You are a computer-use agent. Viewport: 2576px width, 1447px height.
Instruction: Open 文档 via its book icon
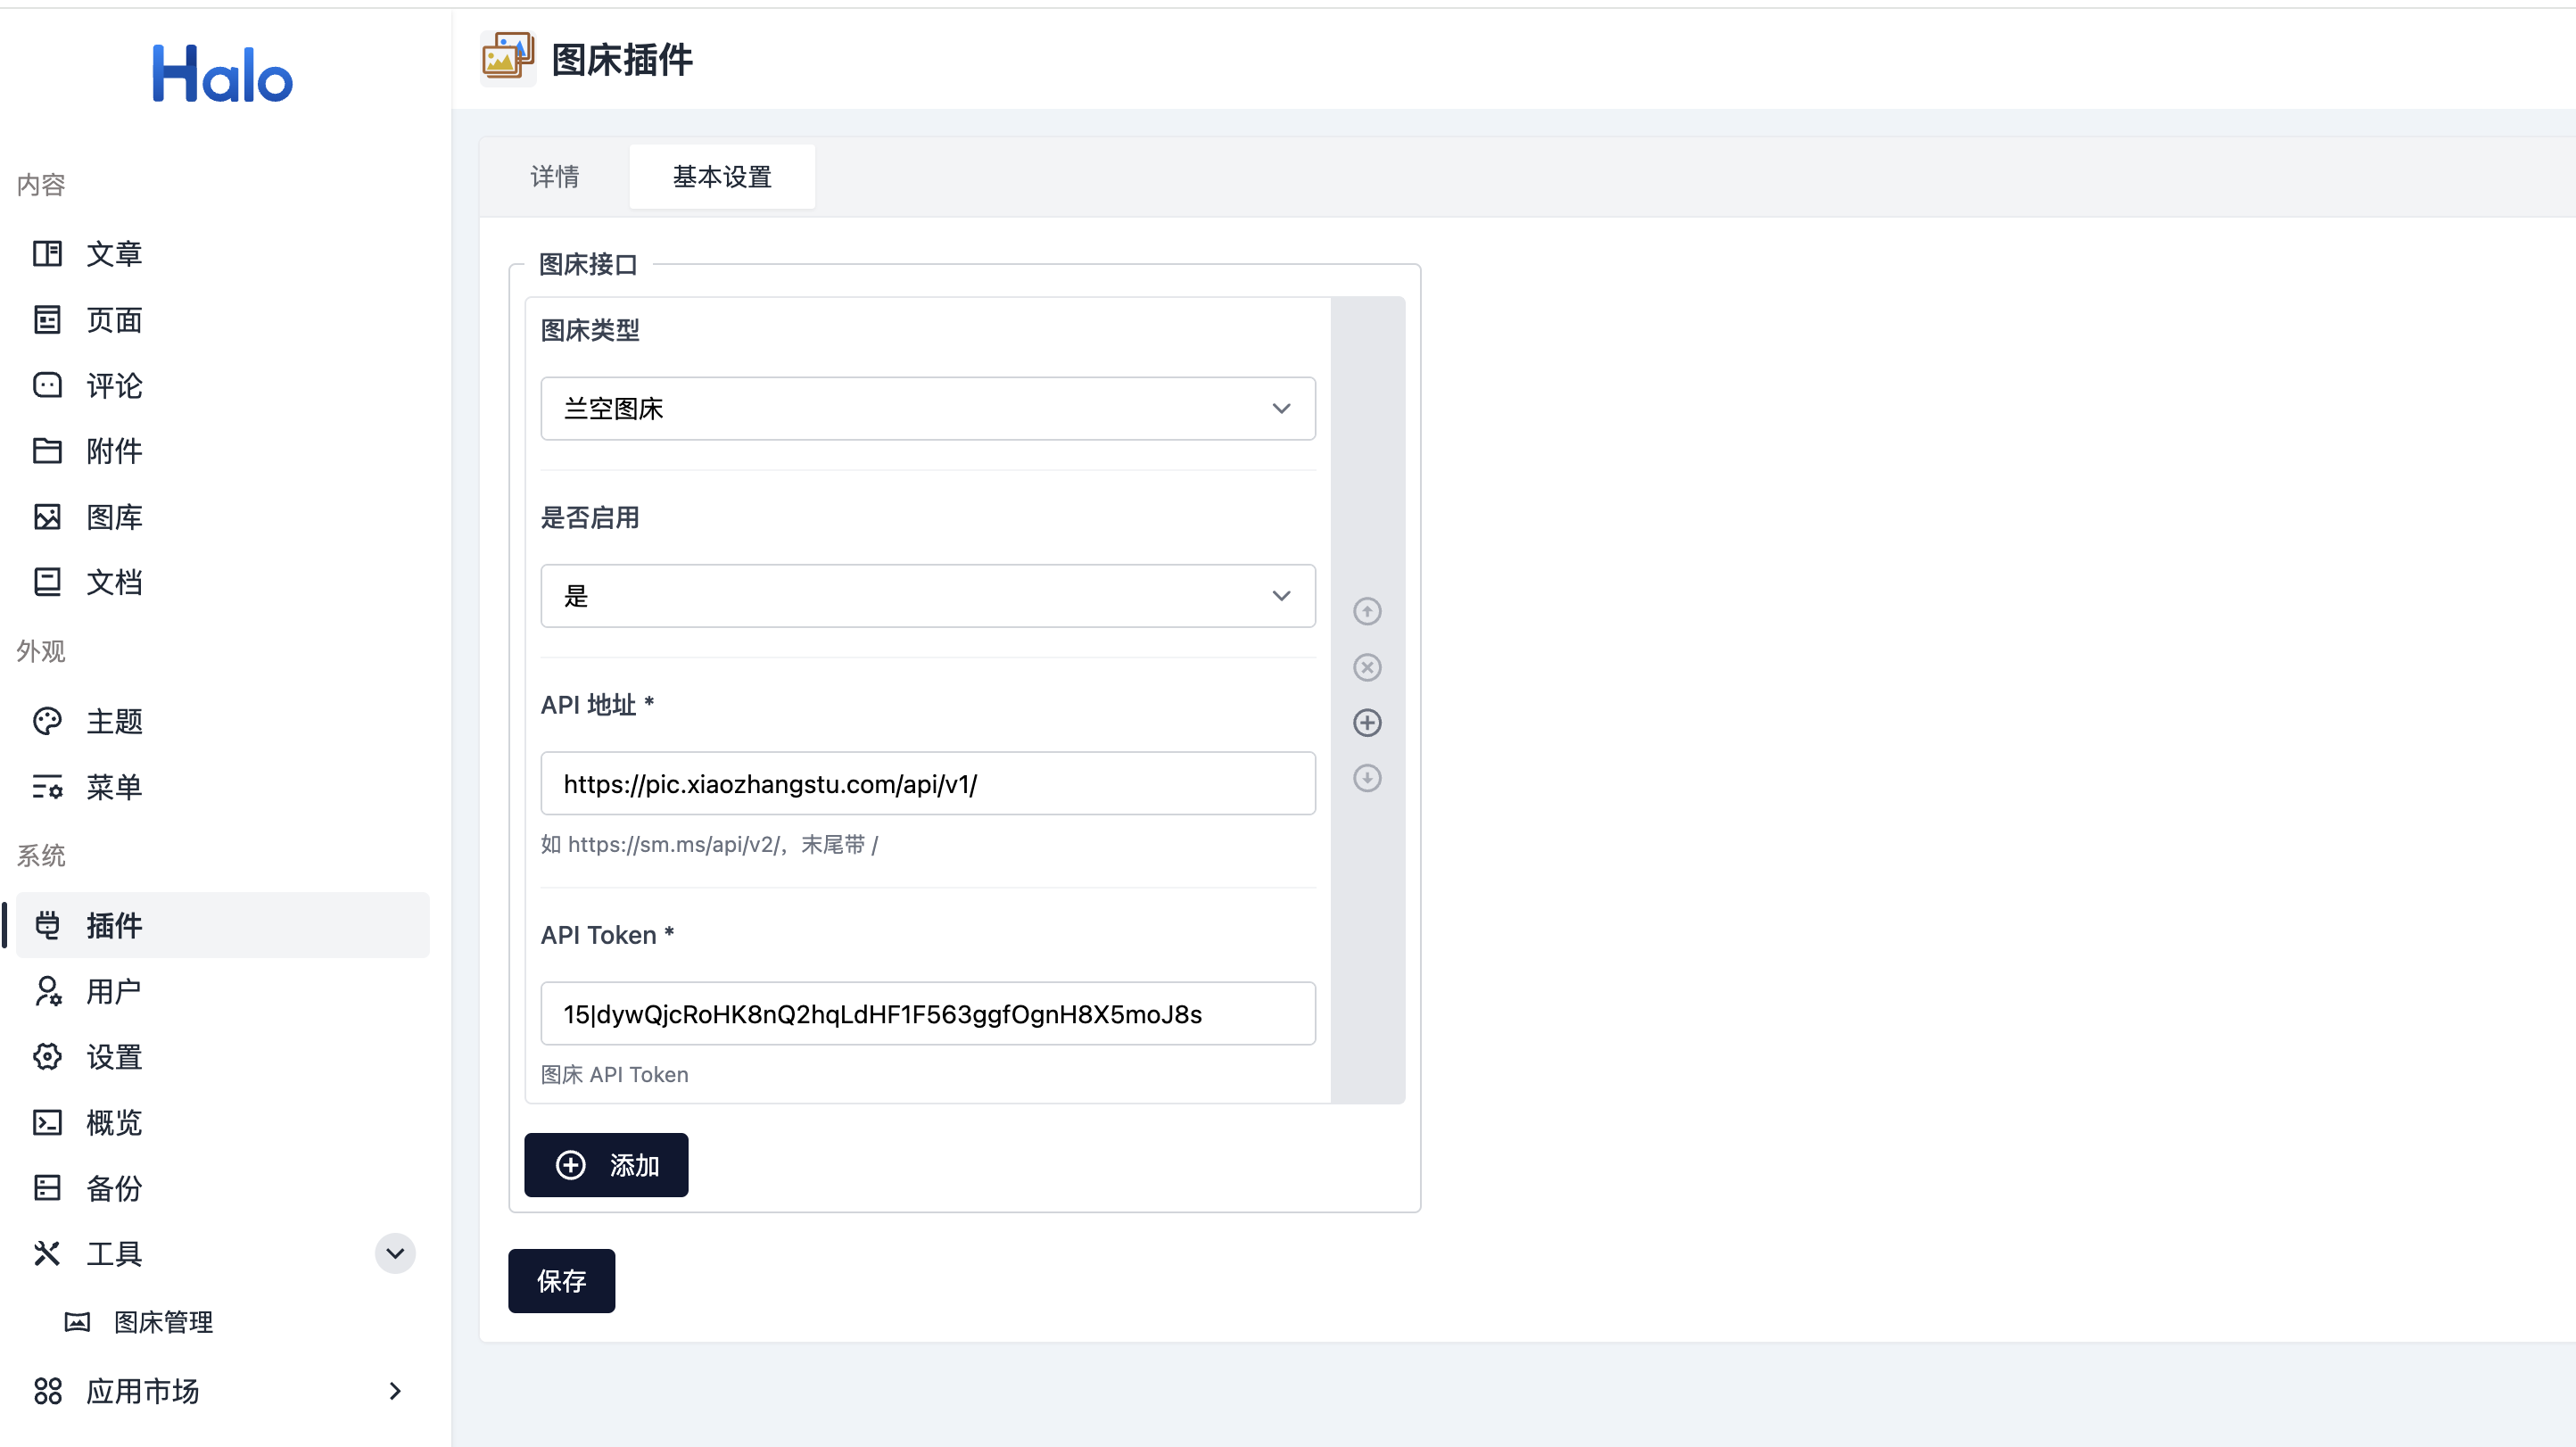click(47, 582)
